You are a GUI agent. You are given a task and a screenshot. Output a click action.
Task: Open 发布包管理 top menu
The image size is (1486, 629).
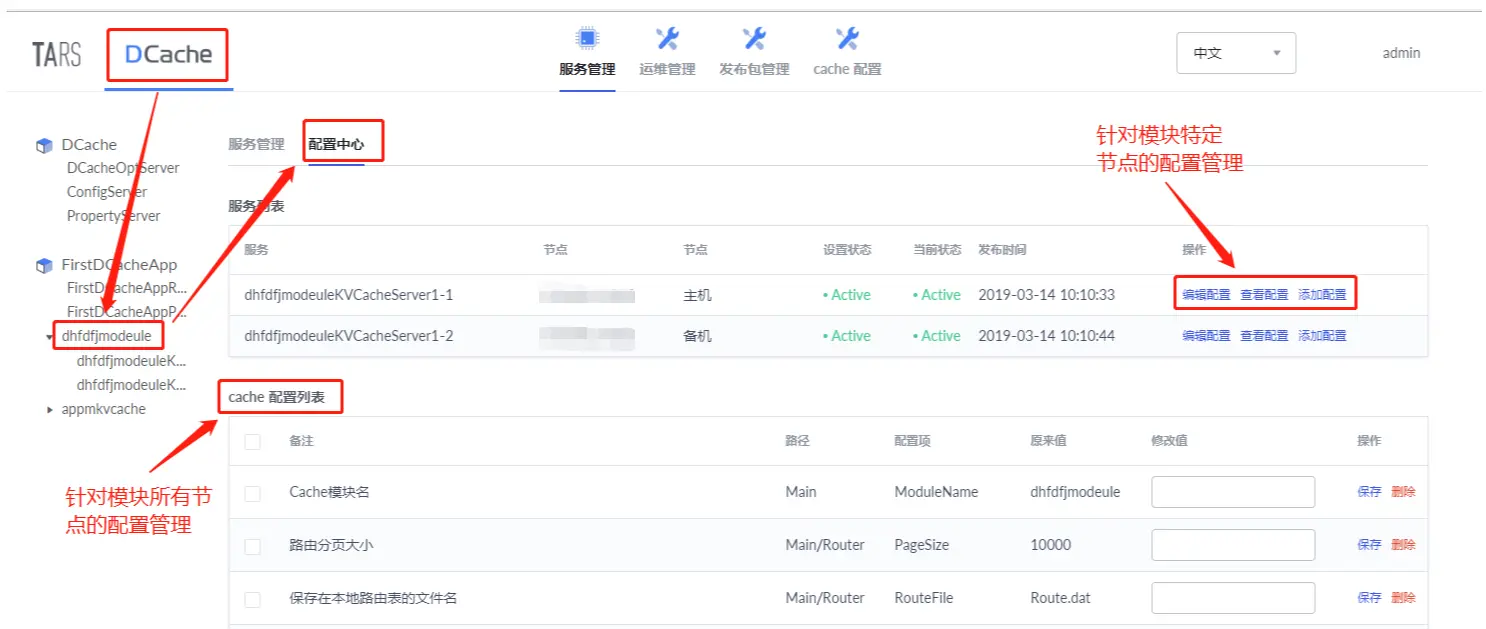click(x=754, y=69)
